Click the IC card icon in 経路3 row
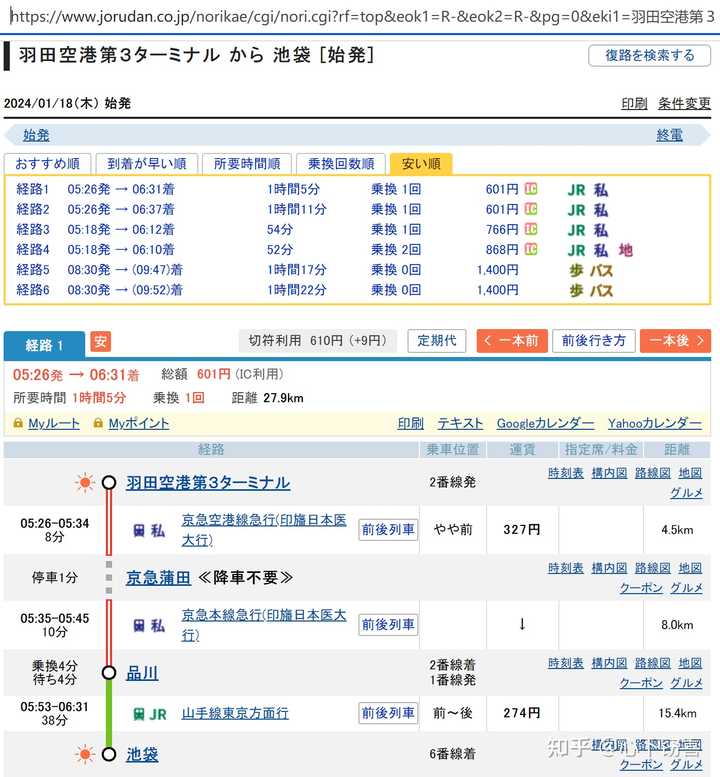Viewport: 720px width, 777px height. tap(531, 229)
